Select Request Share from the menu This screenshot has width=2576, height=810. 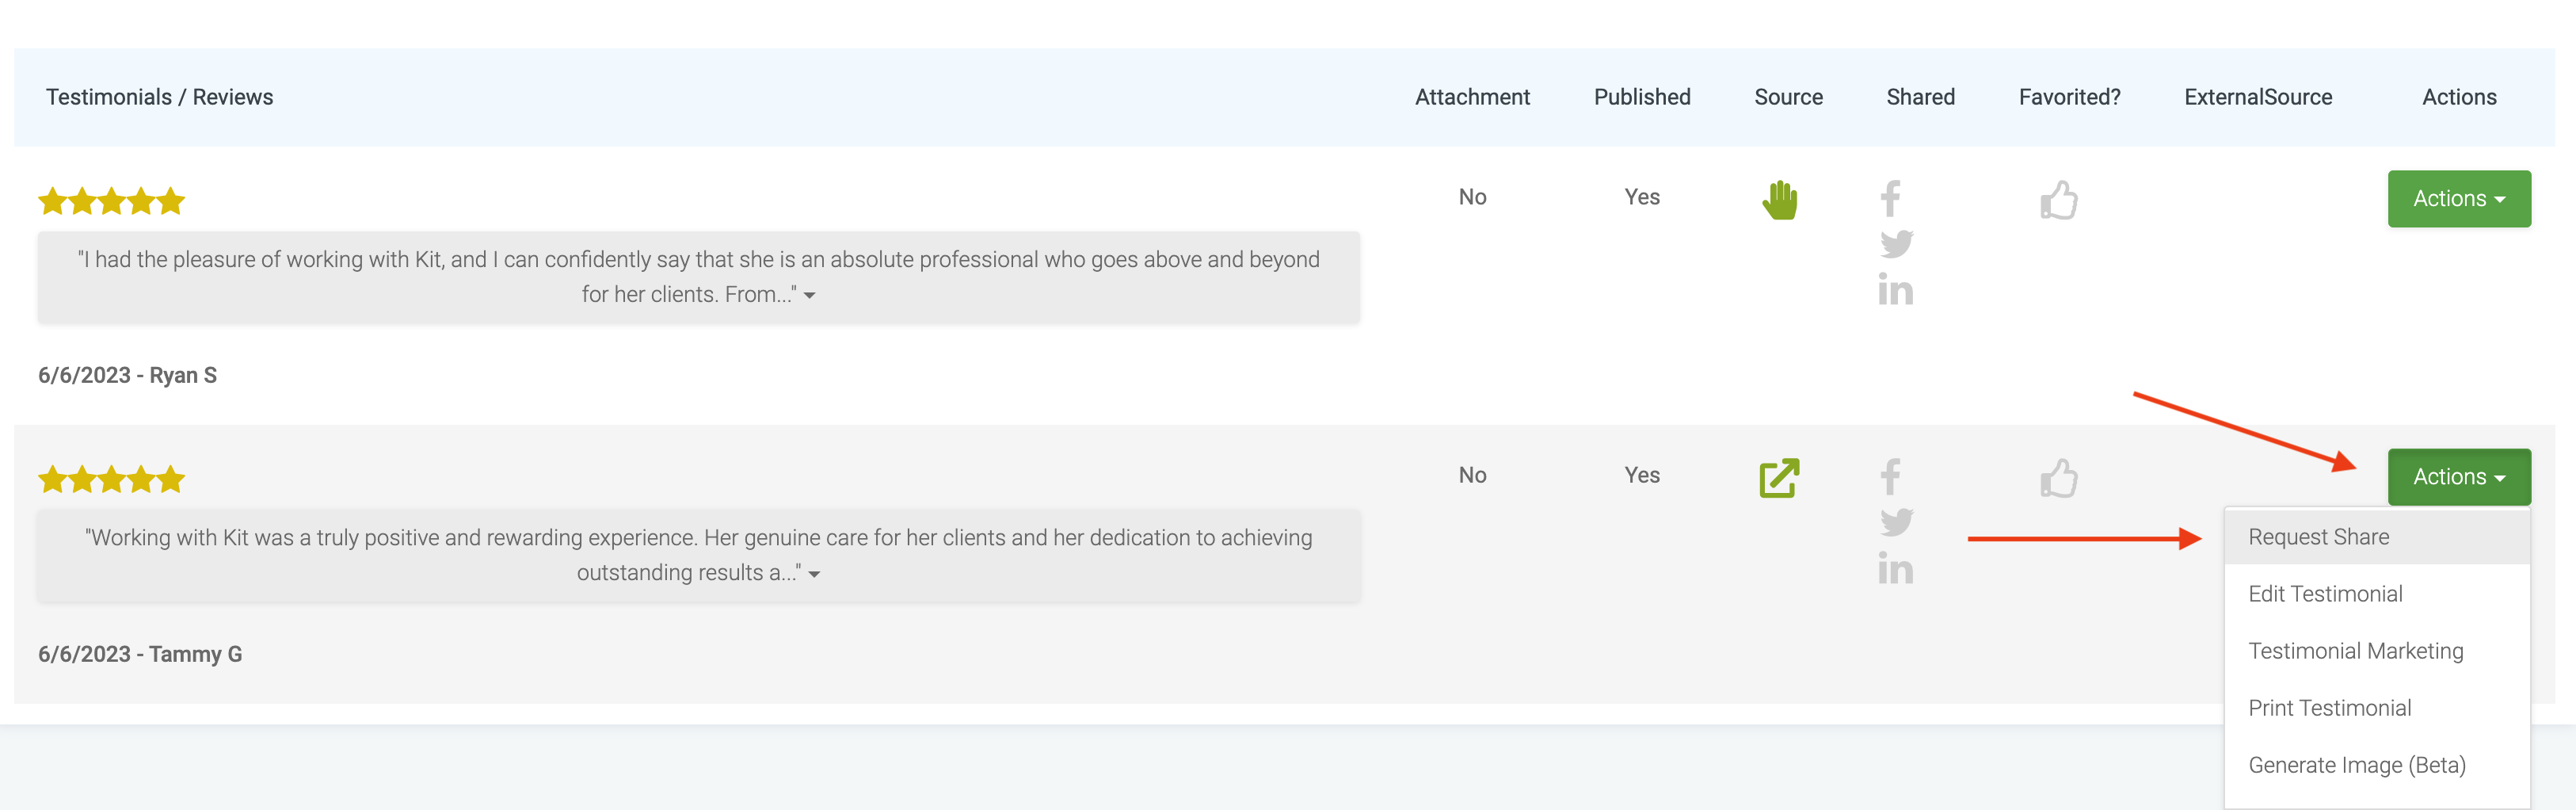point(2318,537)
